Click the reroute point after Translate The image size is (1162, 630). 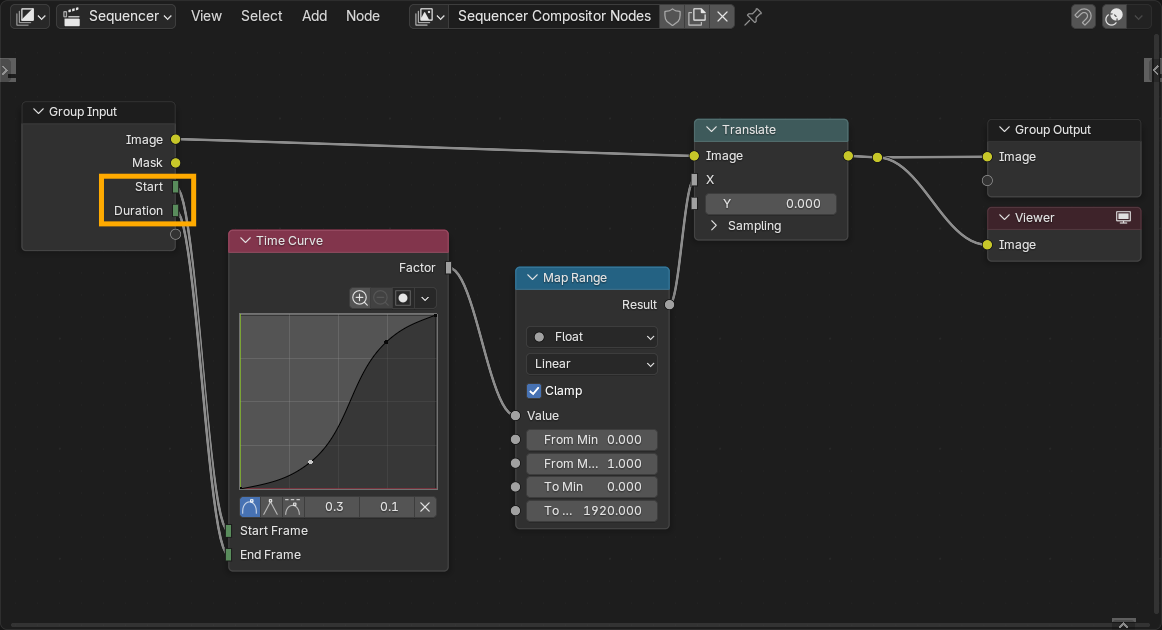coord(877,157)
